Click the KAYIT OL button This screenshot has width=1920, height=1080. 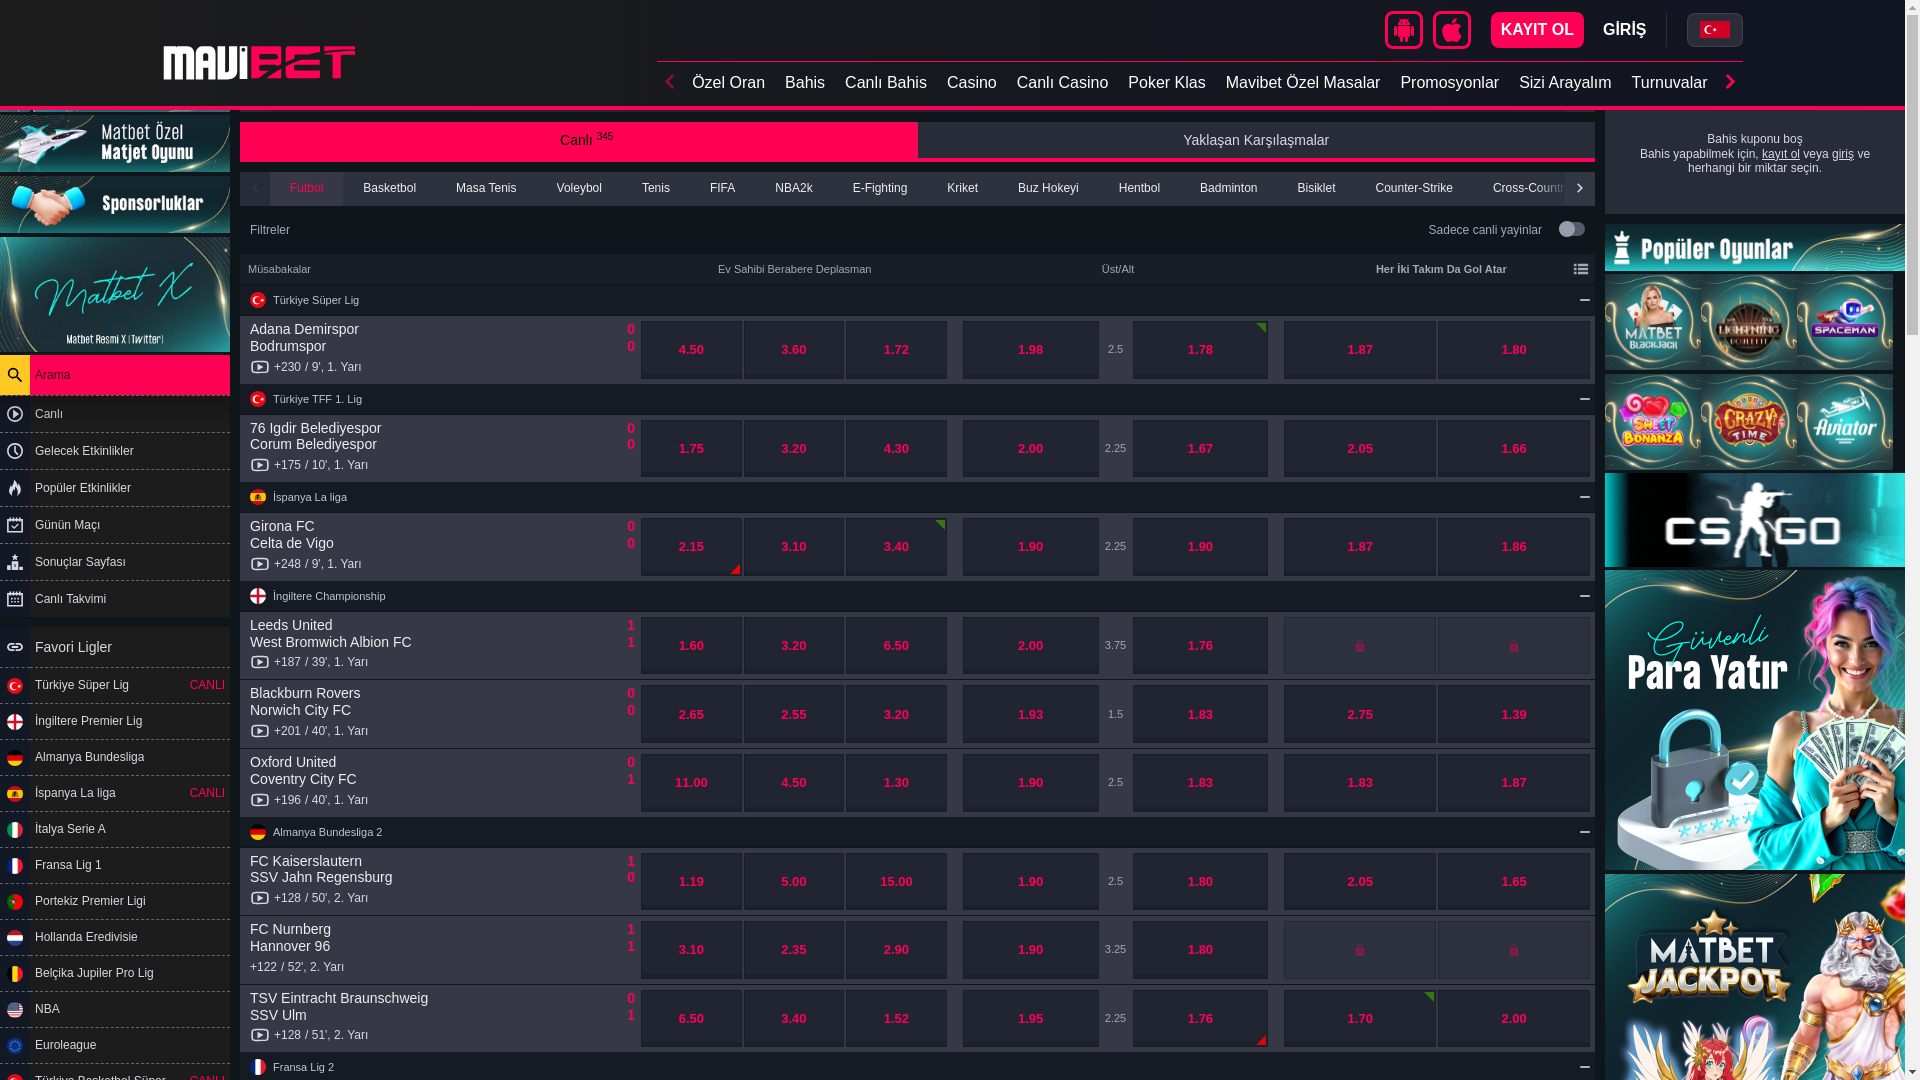point(1537,30)
